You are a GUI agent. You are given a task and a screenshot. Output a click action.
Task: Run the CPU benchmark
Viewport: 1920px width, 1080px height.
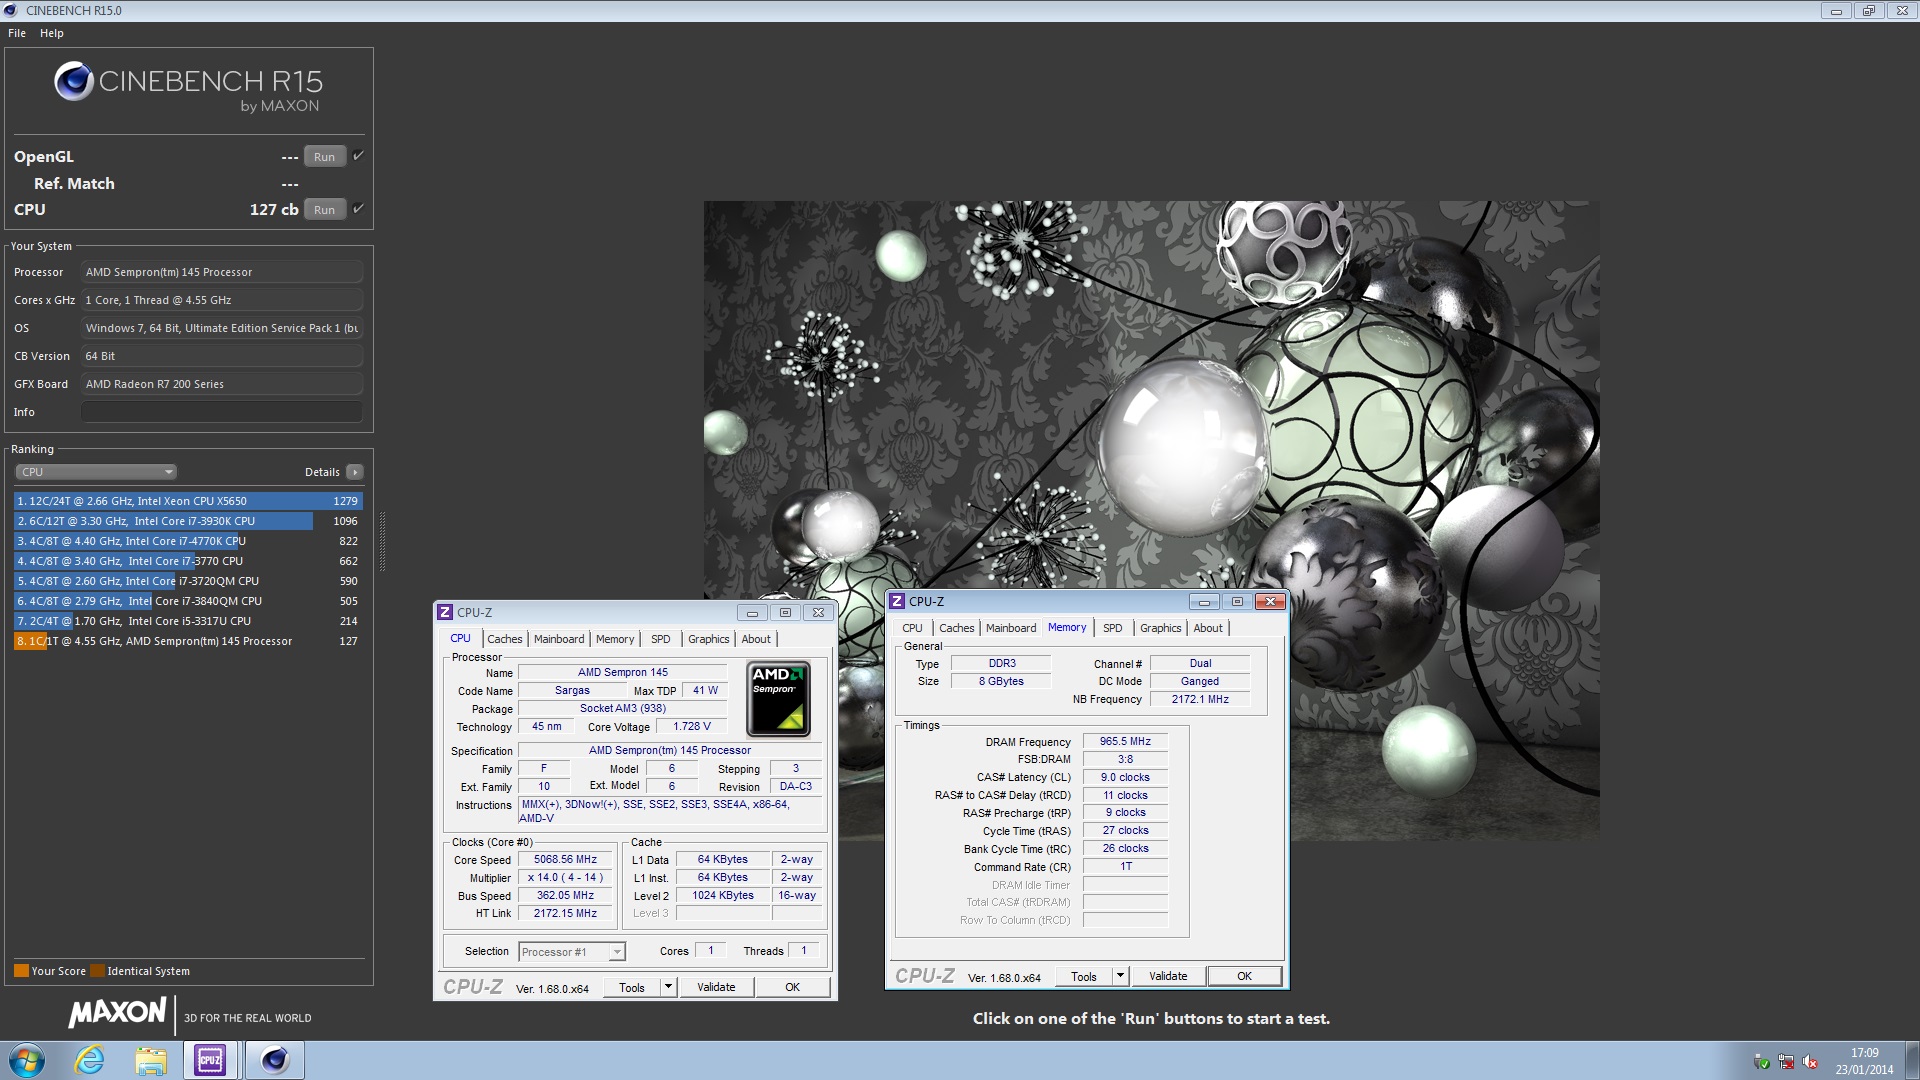[324, 209]
